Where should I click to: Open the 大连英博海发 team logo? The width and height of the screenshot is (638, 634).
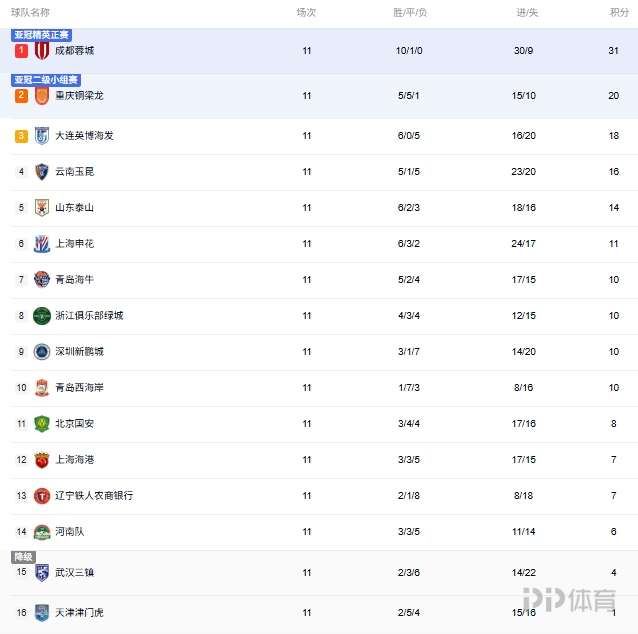click(42, 136)
